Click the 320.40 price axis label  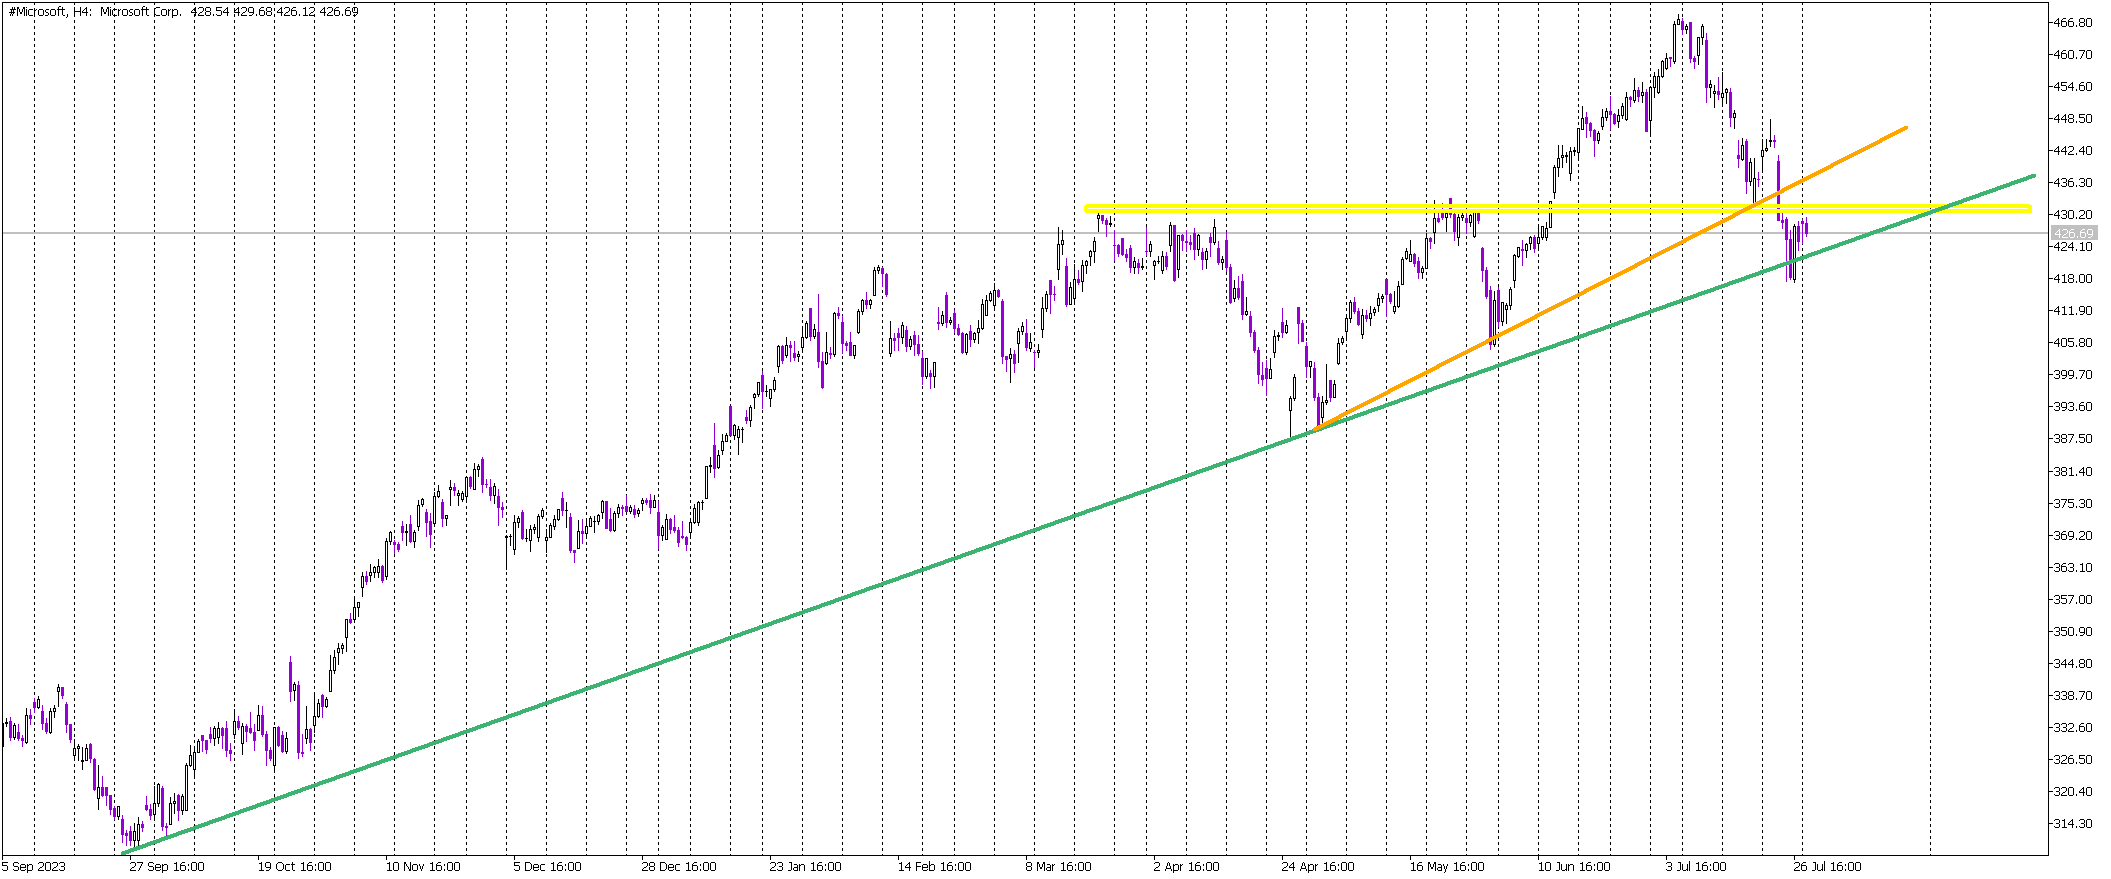[2071, 791]
